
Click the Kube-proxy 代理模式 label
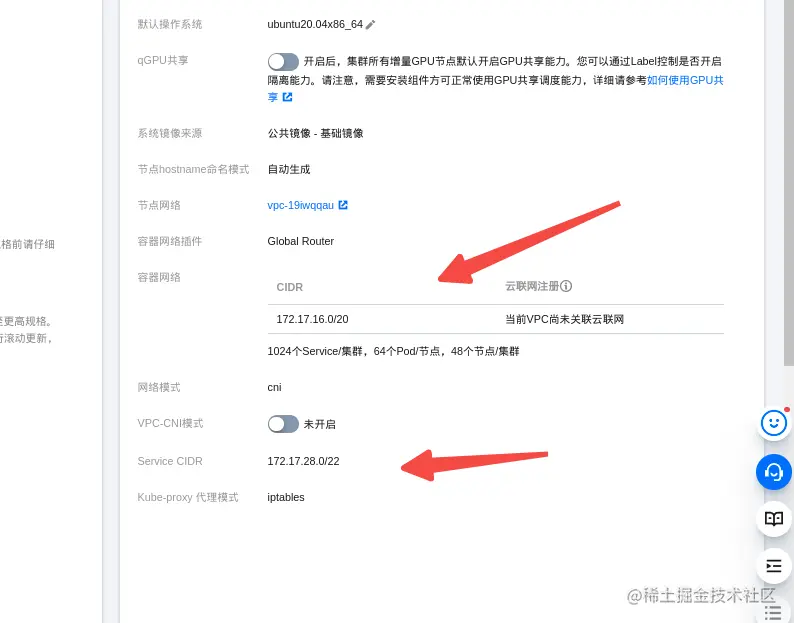pos(187,497)
